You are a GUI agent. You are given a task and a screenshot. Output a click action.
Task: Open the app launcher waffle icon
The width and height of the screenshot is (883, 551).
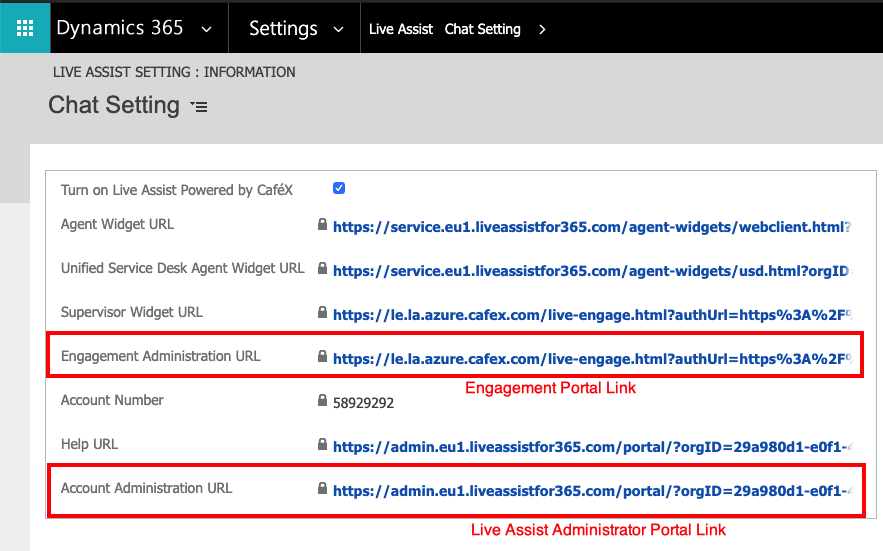click(x=25, y=28)
